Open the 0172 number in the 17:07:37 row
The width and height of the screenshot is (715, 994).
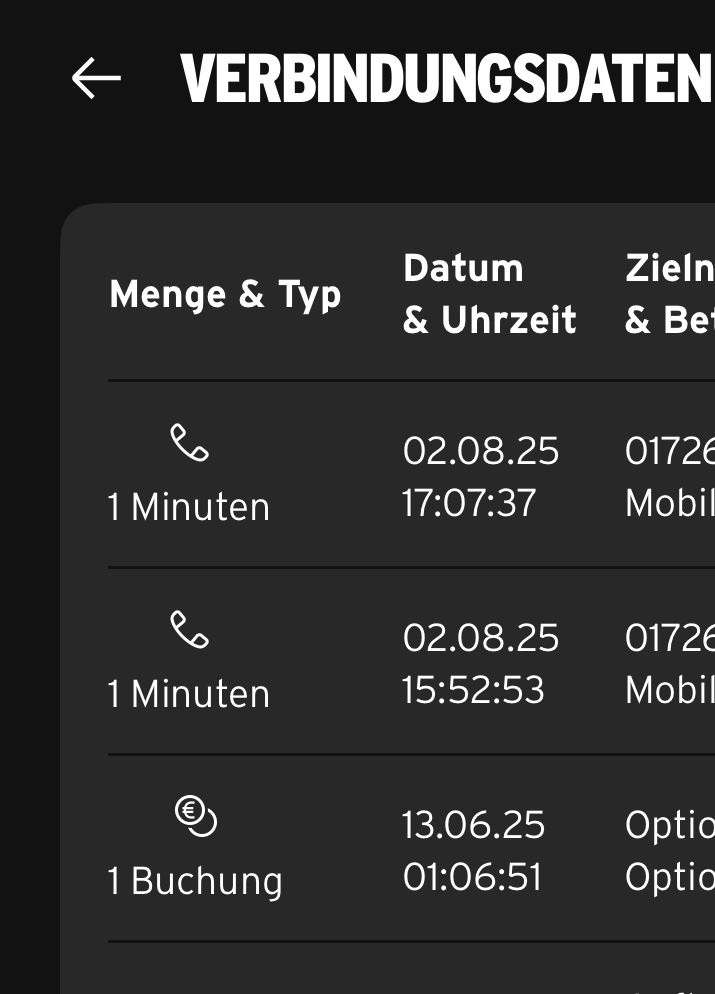[669, 451]
